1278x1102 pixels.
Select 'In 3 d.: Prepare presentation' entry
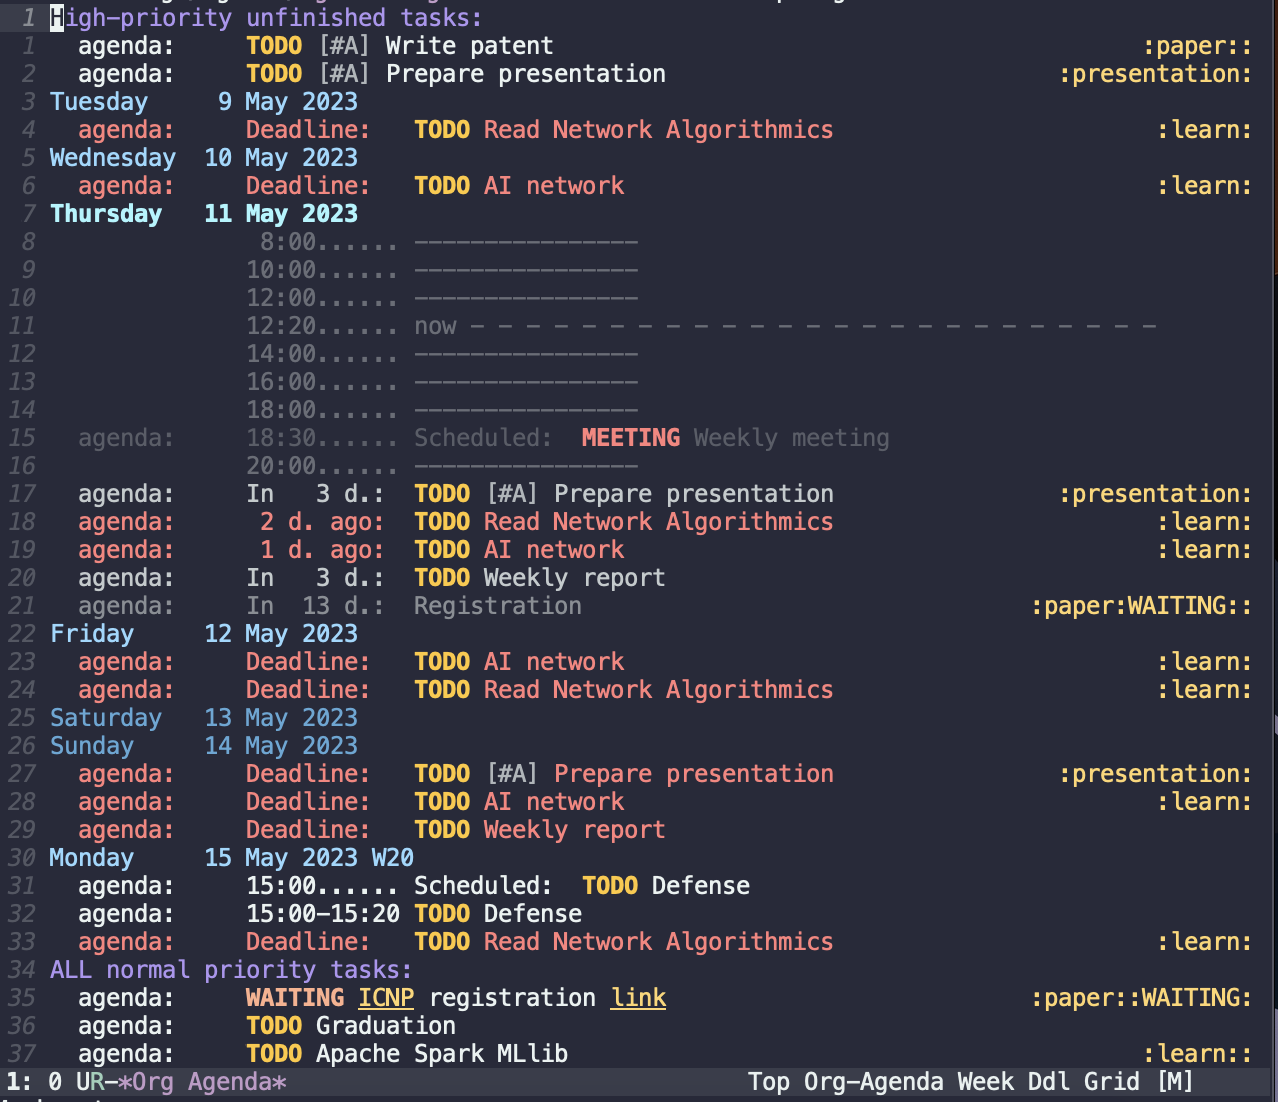(665, 494)
